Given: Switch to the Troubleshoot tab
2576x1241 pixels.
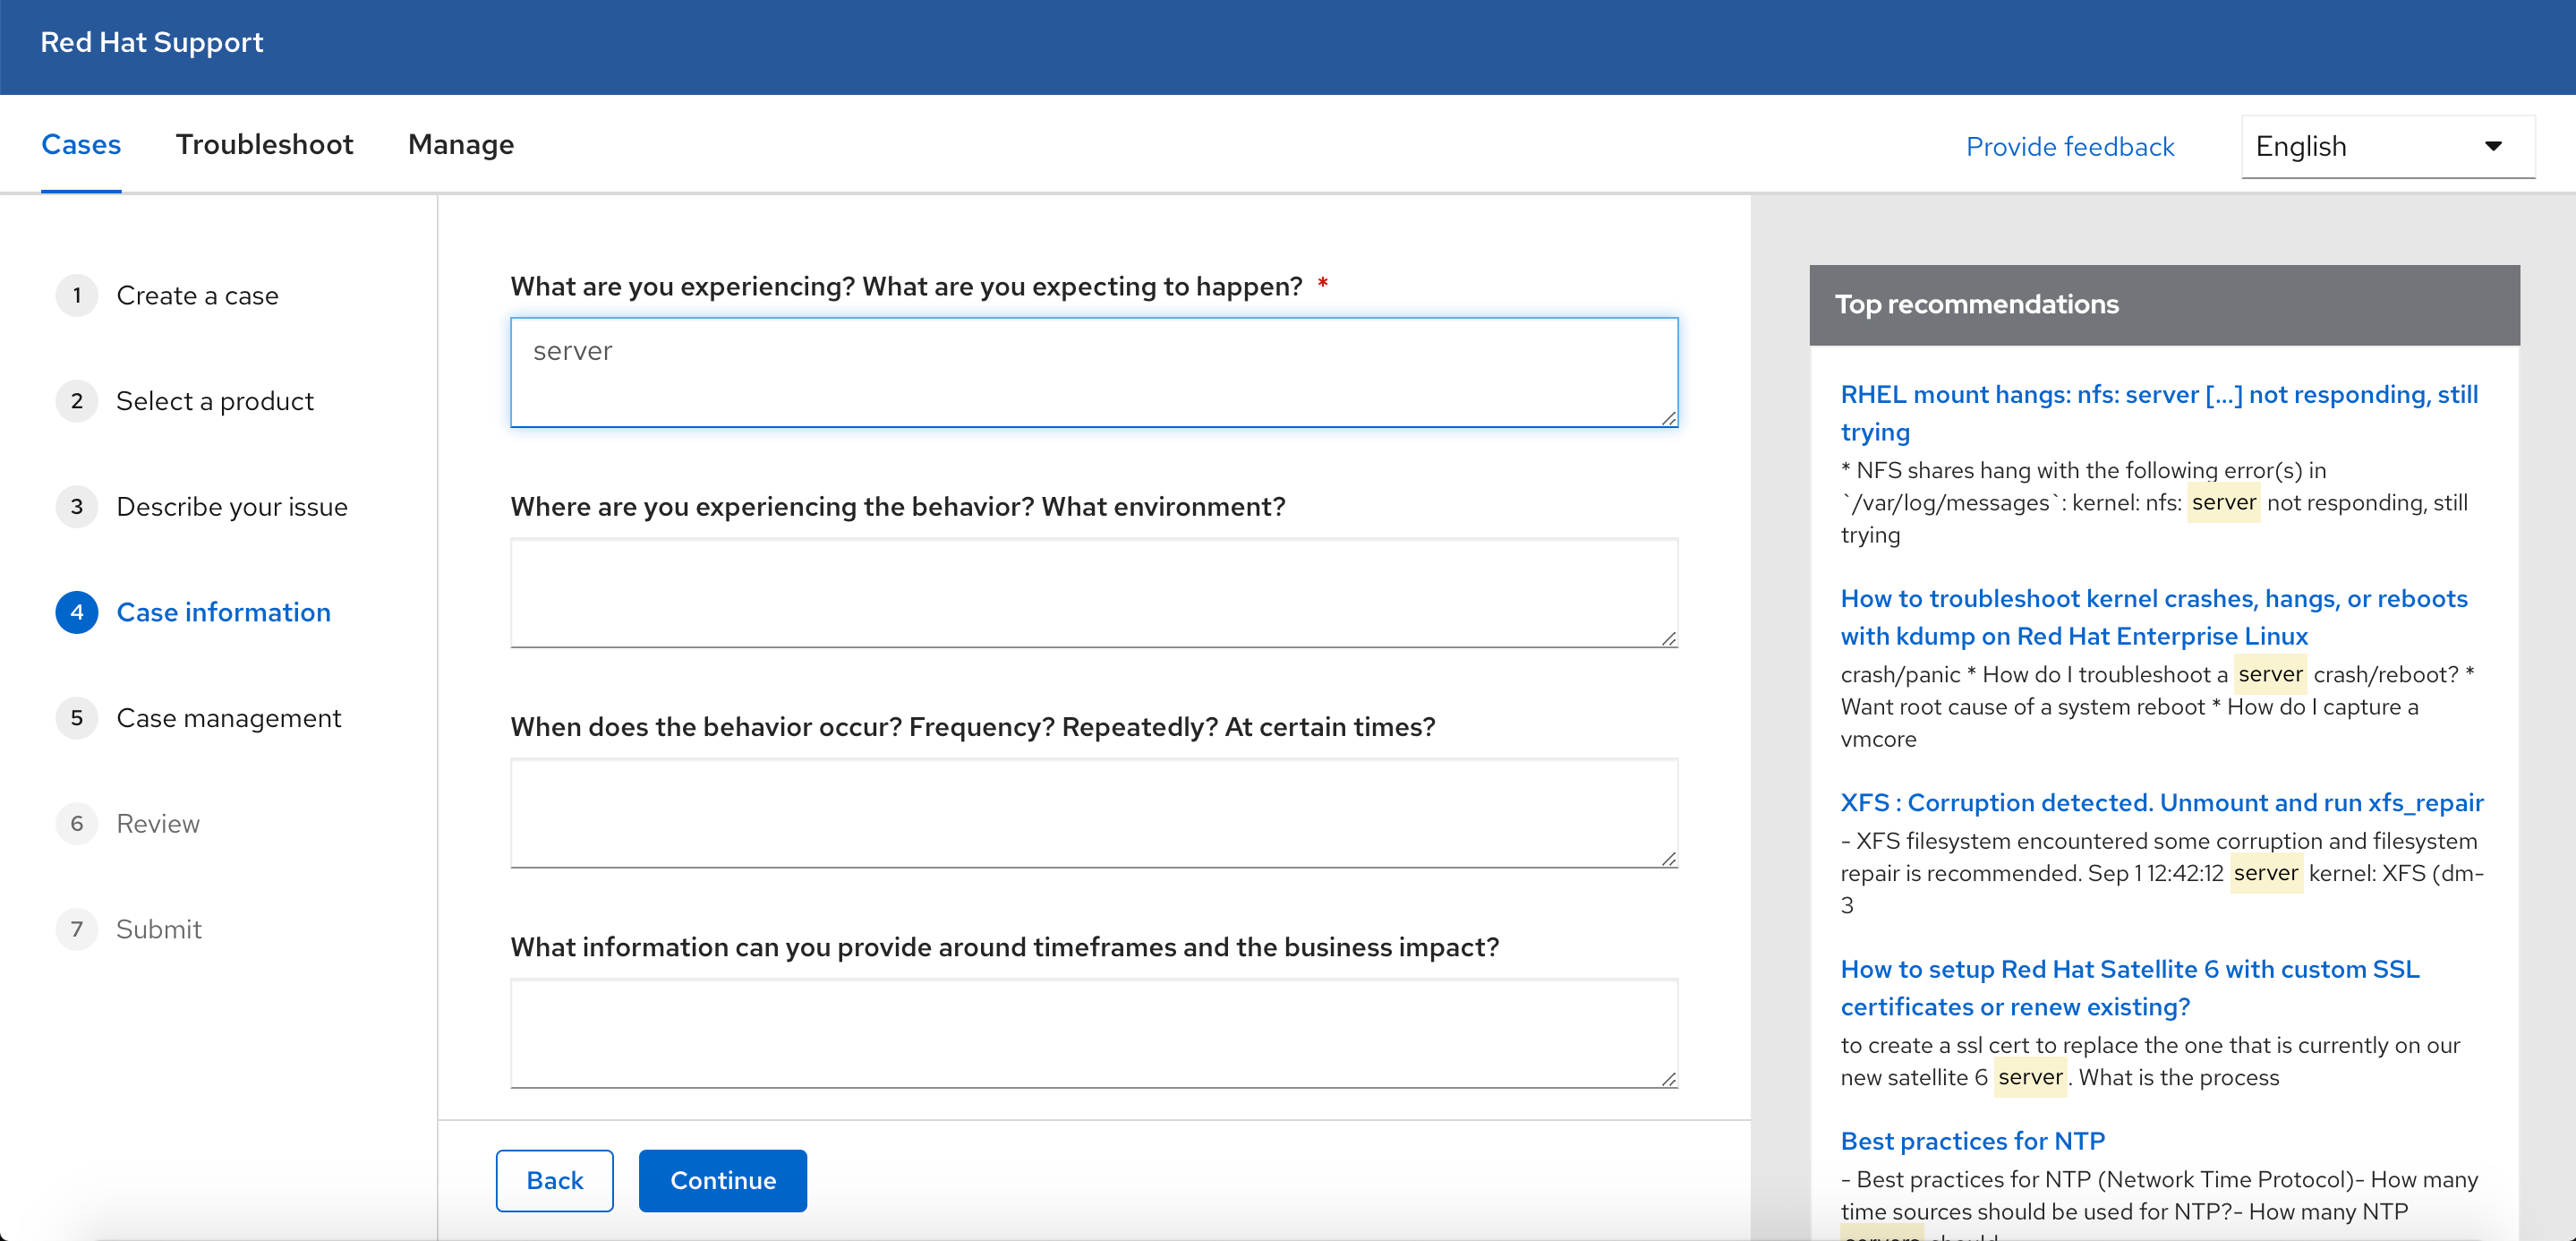Looking at the screenshot, I should click(264, 145).
